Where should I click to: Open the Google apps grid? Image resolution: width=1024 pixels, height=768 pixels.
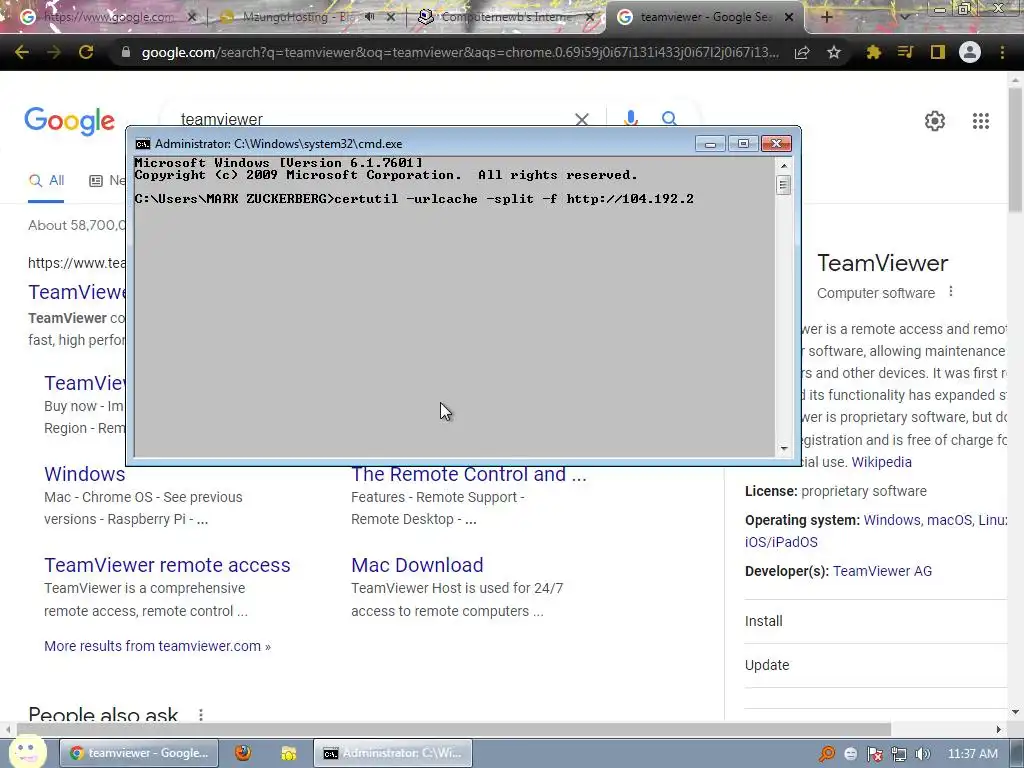point(980,121)
